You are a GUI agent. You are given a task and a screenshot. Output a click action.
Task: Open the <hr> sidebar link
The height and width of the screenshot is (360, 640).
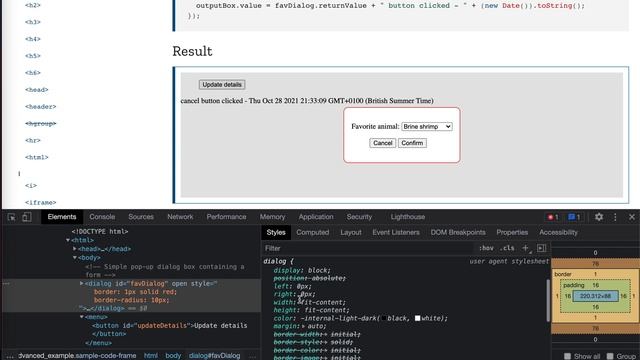pyautogui.click(x=33, y=140)
